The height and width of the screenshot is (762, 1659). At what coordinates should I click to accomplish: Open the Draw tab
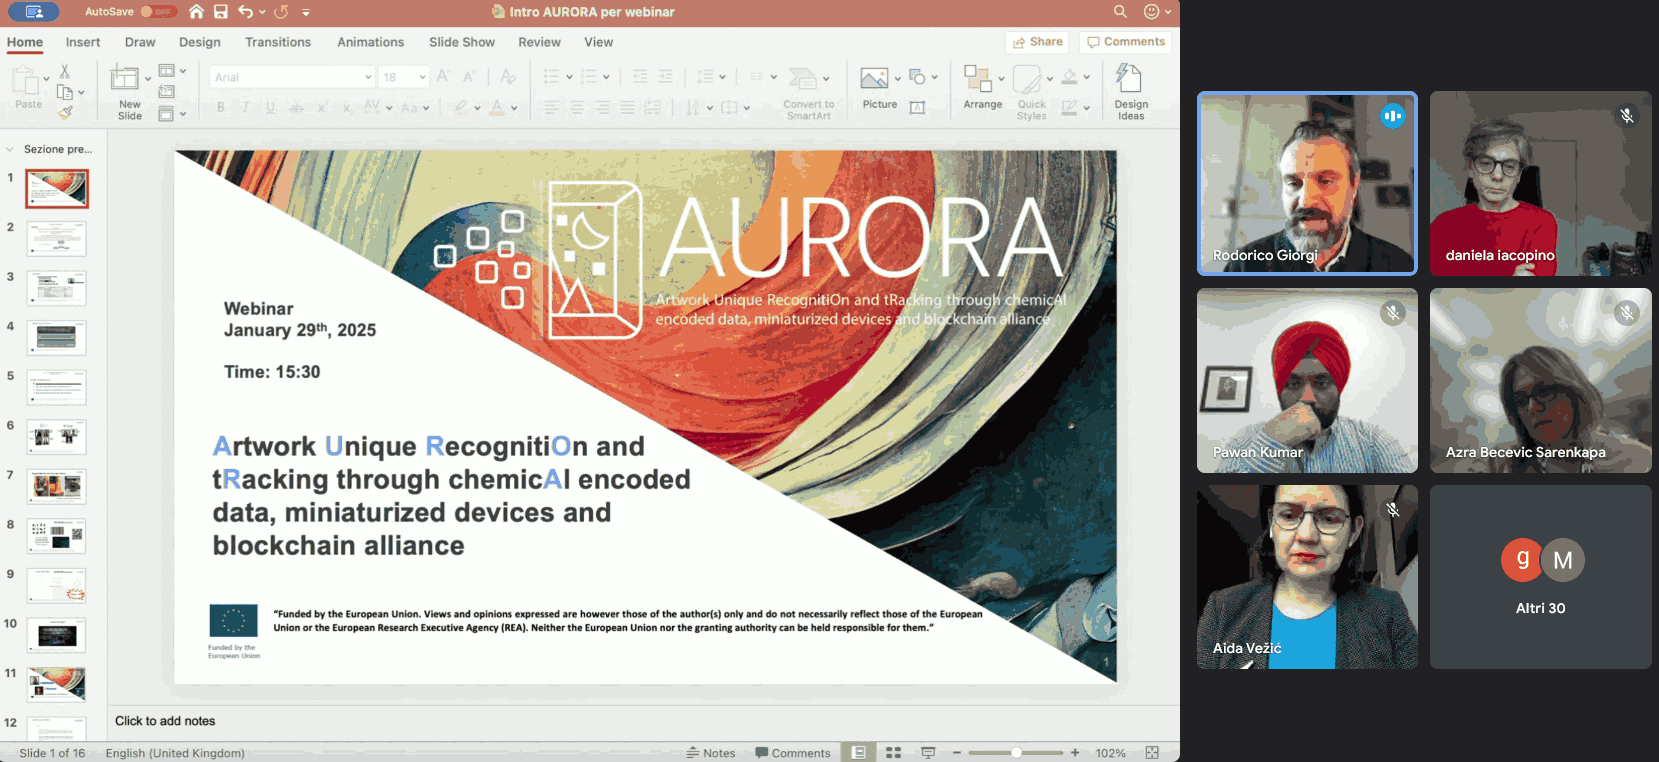[140, 42]
